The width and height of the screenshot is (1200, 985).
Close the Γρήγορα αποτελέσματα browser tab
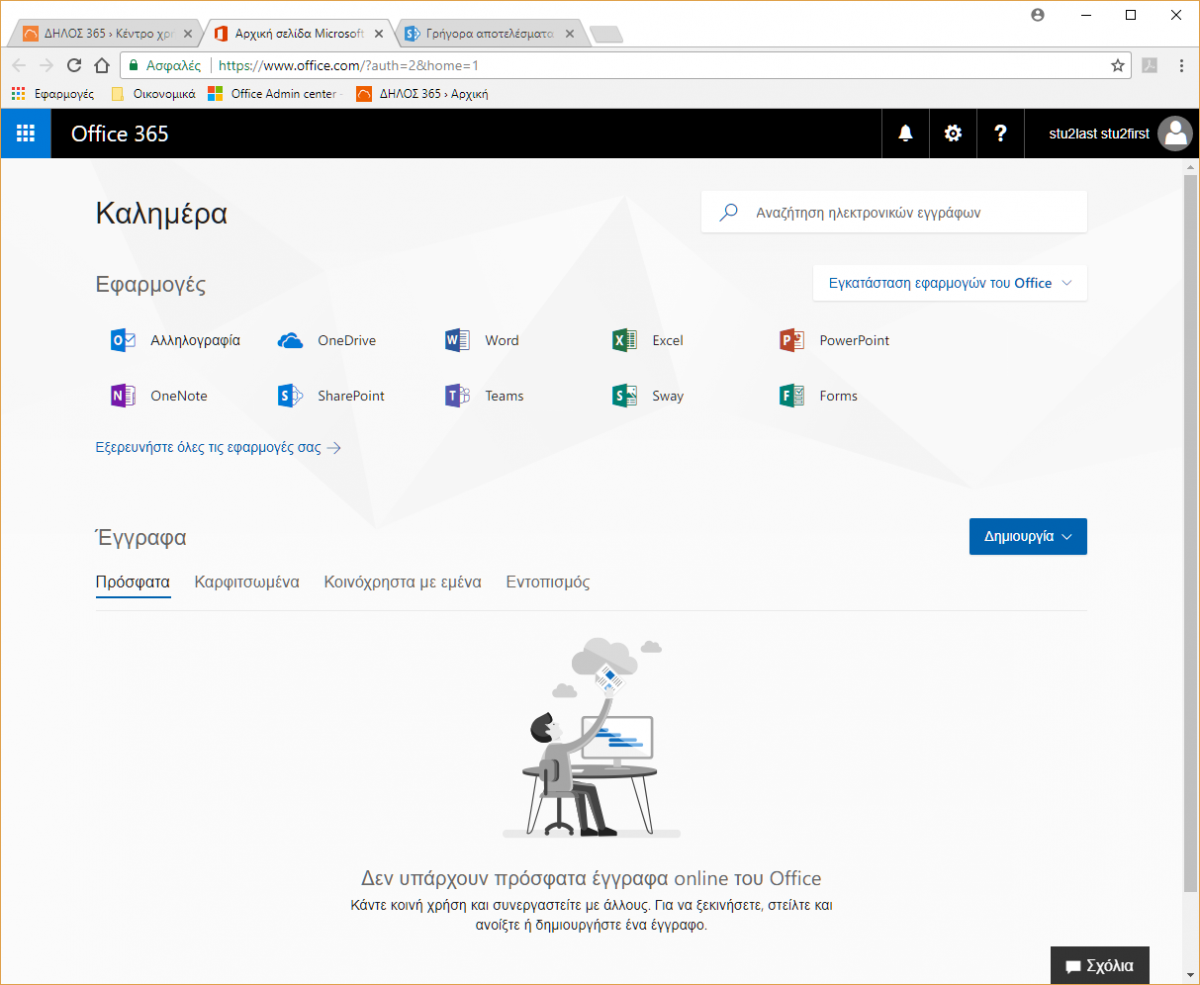click(570, 34)
